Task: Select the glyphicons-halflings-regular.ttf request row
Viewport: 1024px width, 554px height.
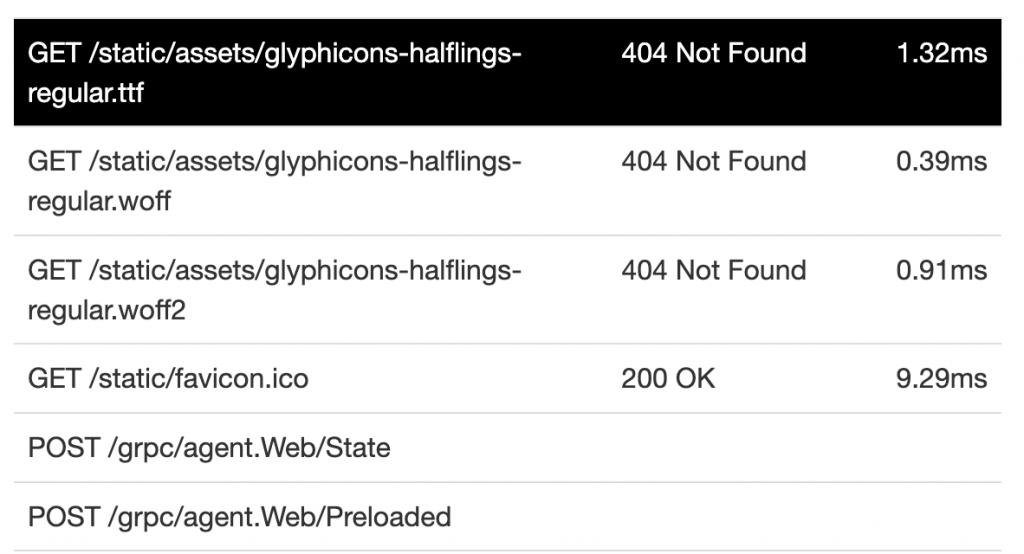Action: 507,72
